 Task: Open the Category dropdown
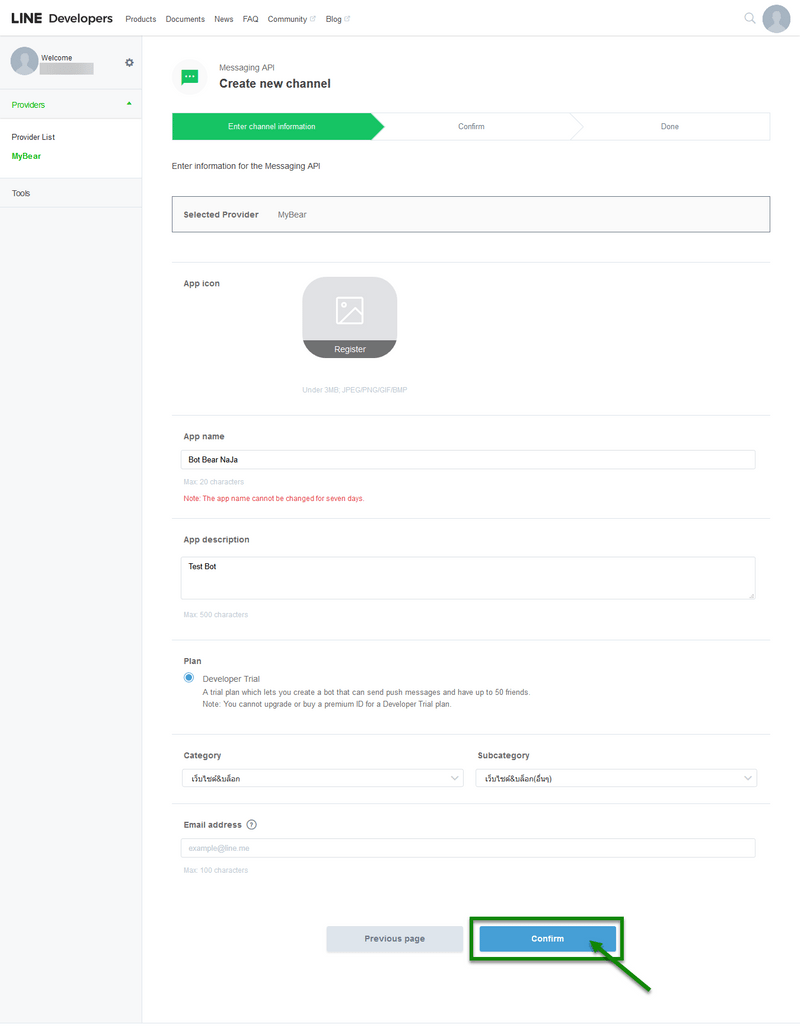322,778
